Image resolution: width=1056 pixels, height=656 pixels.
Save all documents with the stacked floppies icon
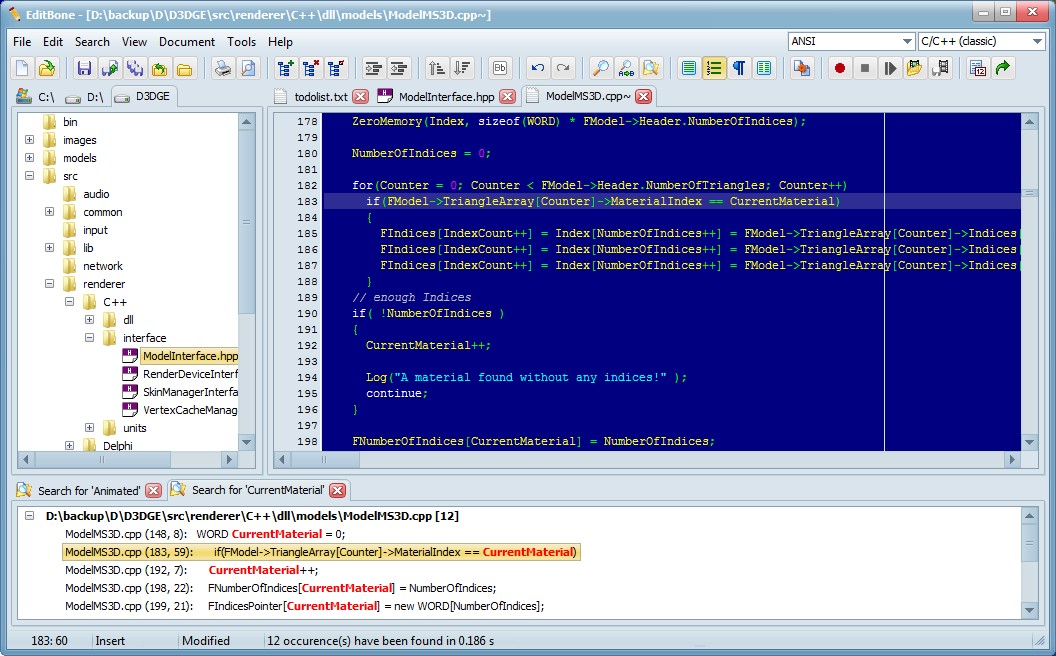click(x=135, y=68)
